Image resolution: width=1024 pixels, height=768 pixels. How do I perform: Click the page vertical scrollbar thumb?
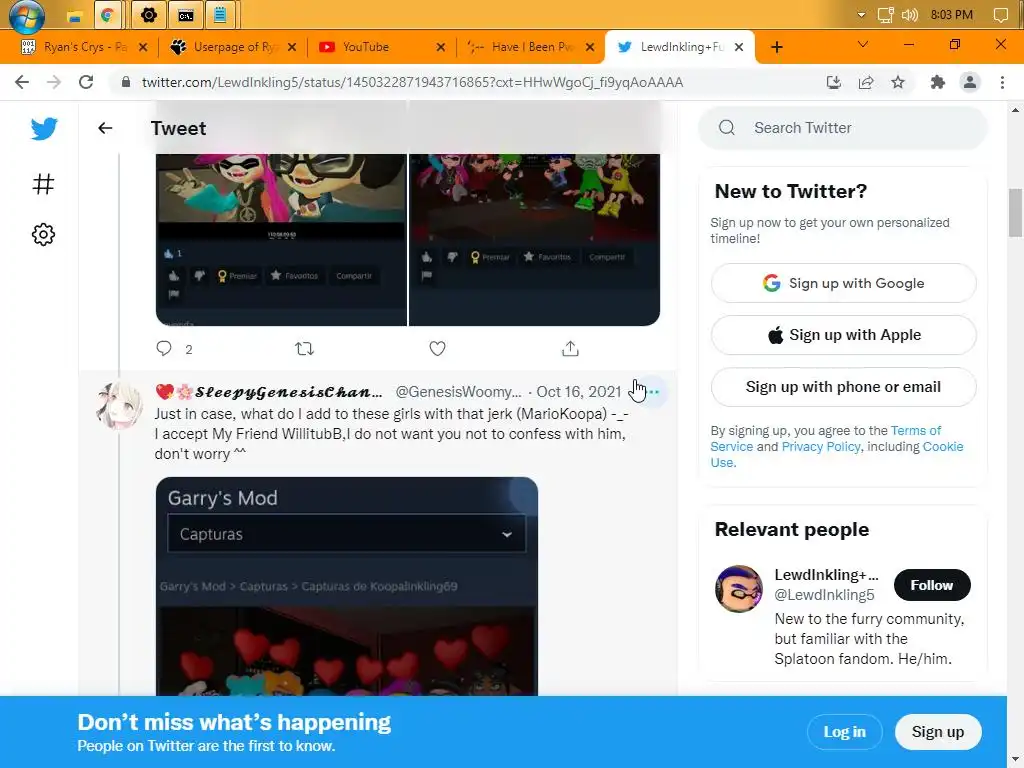click(x=1015, y=213)
